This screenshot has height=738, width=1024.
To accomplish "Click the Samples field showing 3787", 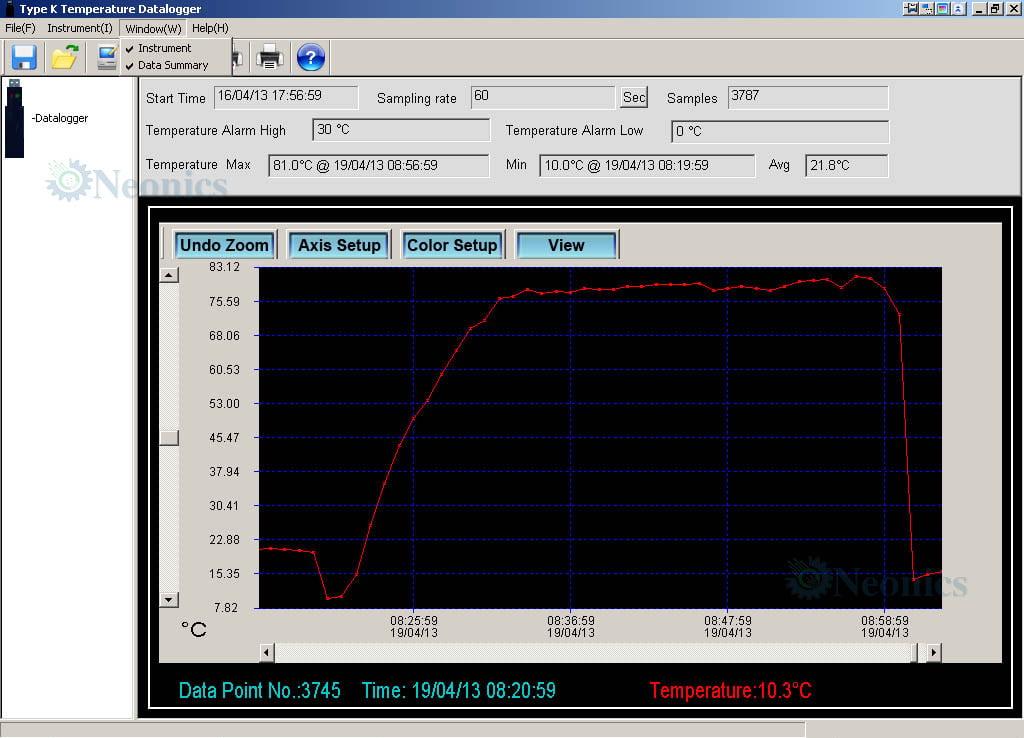I will pyautogui.click(x=808, y=97).
